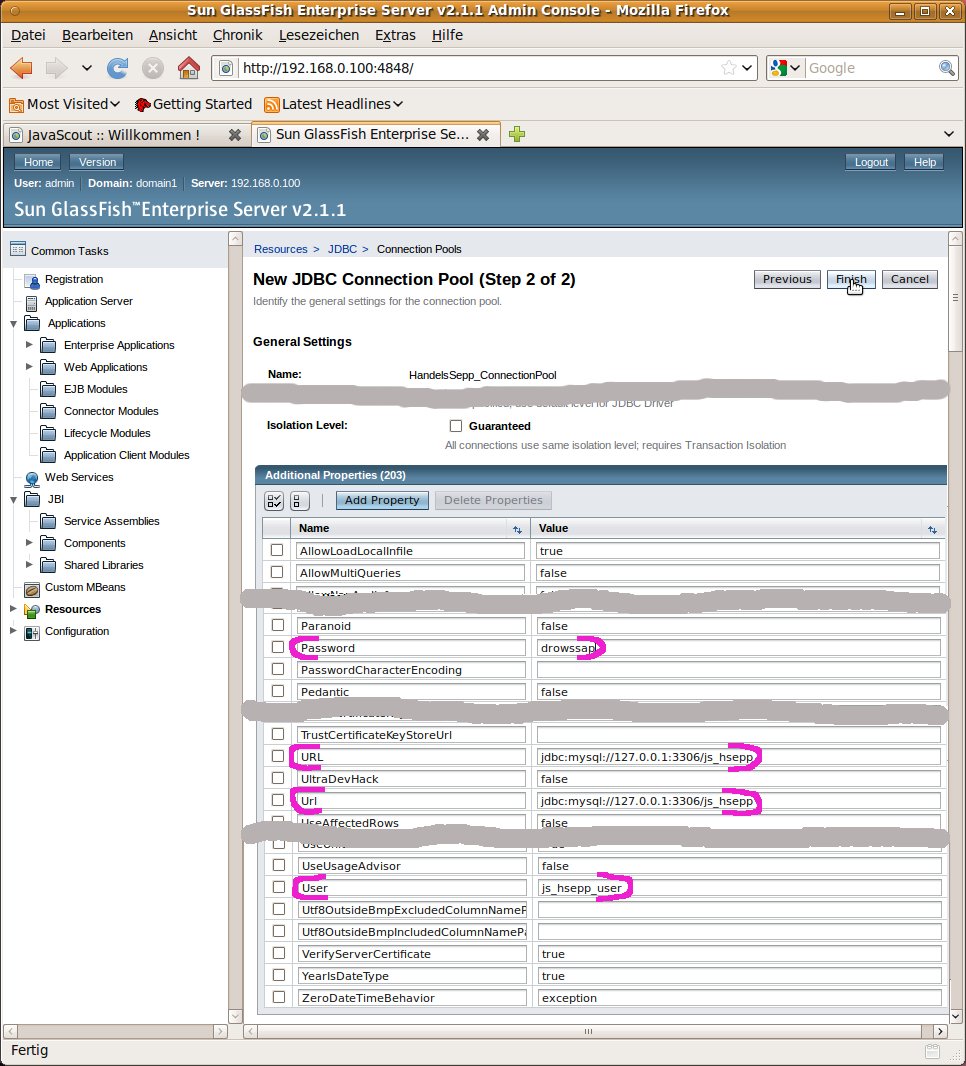Click the Firefox reload page icon

click(117, 68)
